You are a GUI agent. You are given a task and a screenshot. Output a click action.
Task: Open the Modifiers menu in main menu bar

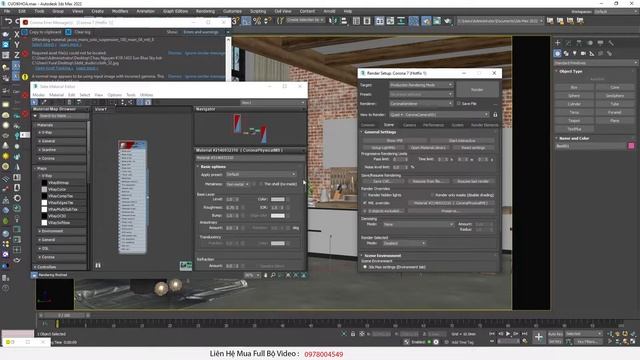click(x=120, y=11)
